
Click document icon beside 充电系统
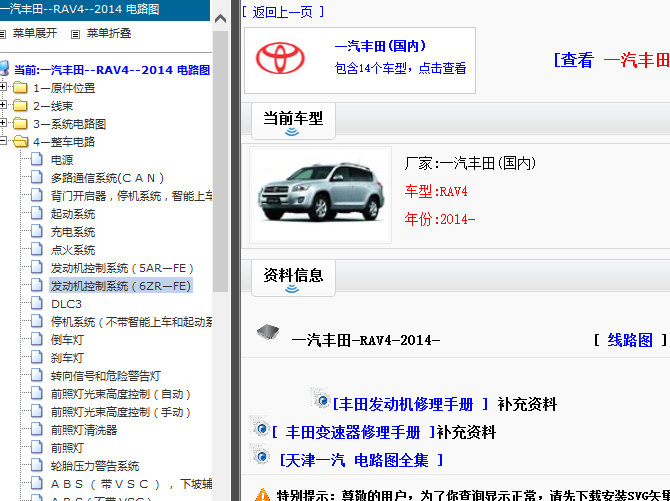click(x=37, y=231)
